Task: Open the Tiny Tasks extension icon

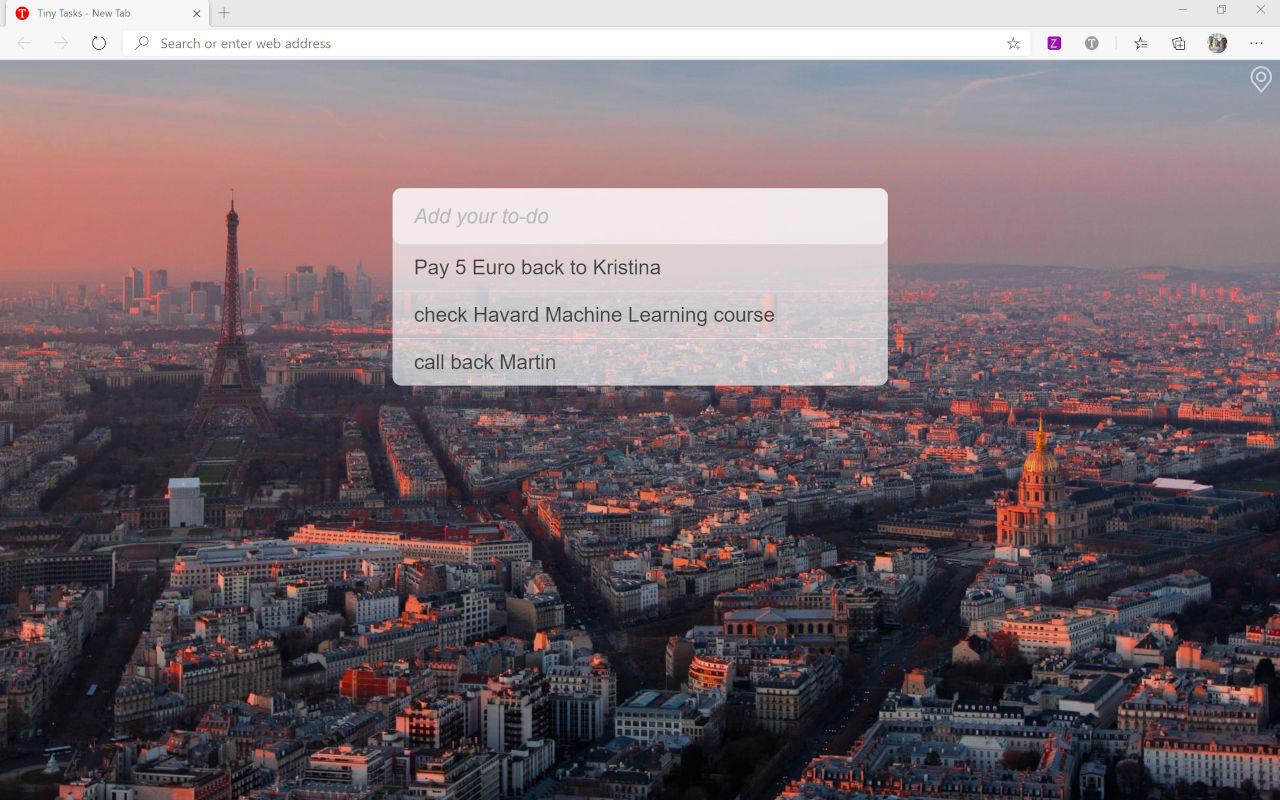Action: point(1092,43)
